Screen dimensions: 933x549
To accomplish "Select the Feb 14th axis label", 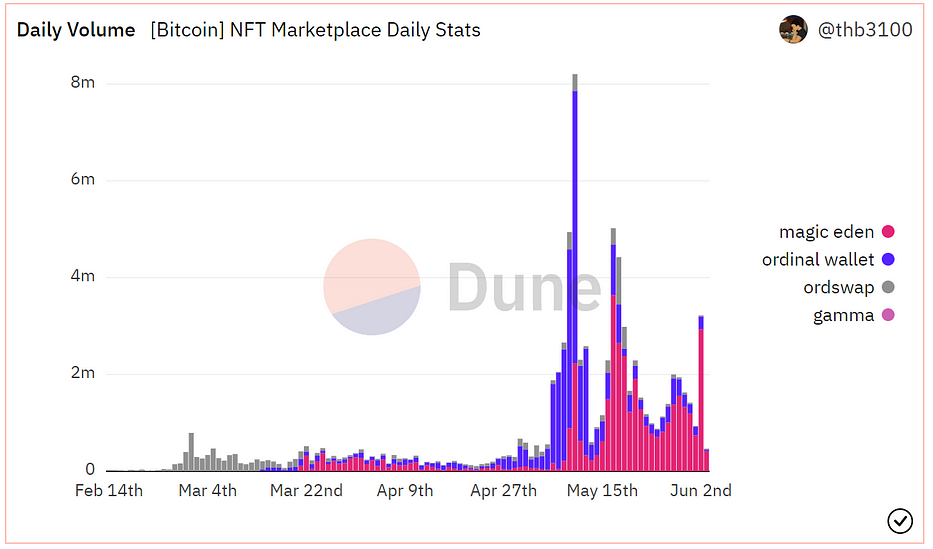I will (x=109, y=491).
